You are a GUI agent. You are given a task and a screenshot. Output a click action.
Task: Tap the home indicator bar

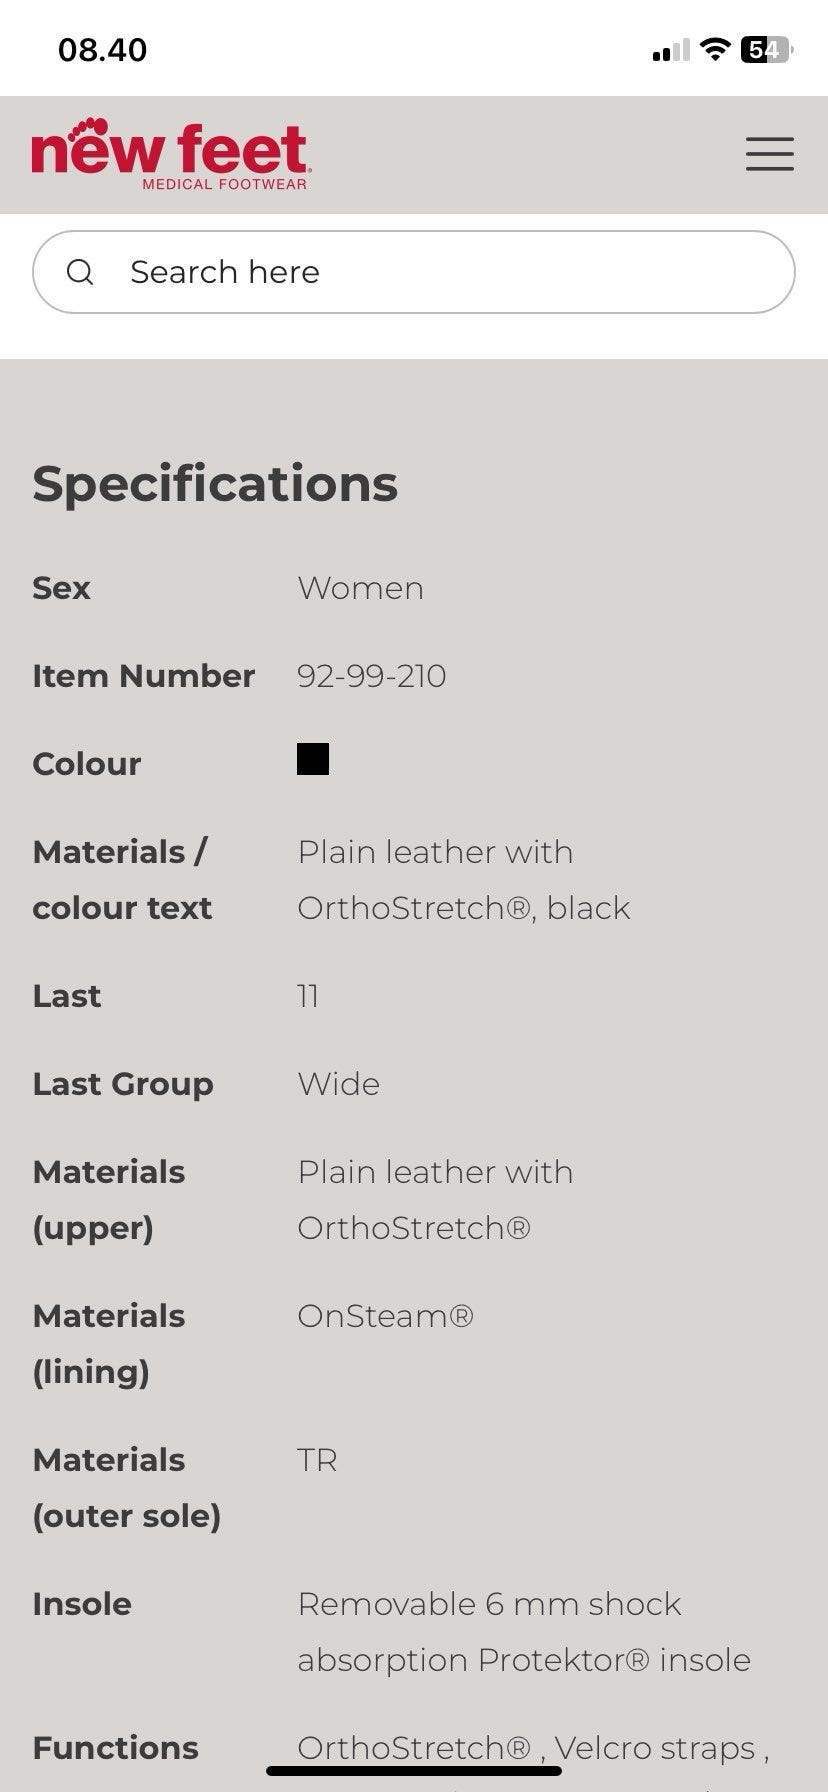click(x=414, y=1771)
